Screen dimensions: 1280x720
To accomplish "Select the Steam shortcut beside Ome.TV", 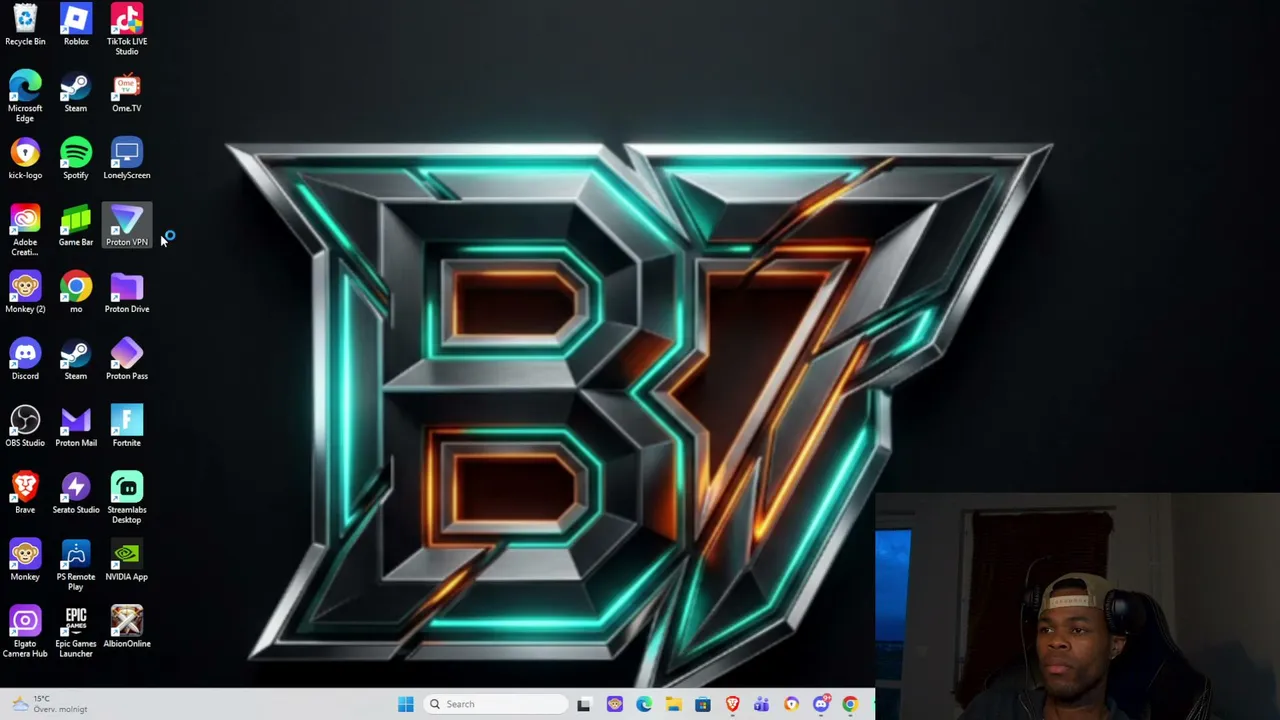I will [76, 93].
